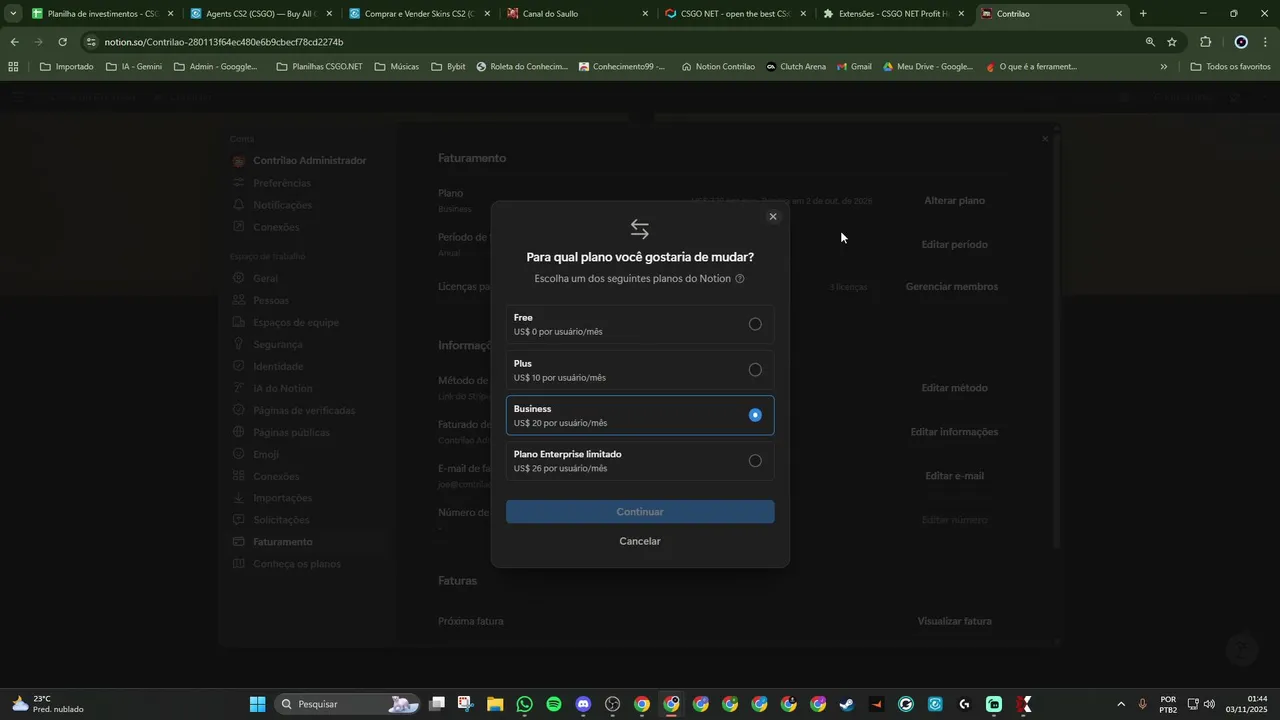Open Notion Contrilao bookmark

point(718,67)
